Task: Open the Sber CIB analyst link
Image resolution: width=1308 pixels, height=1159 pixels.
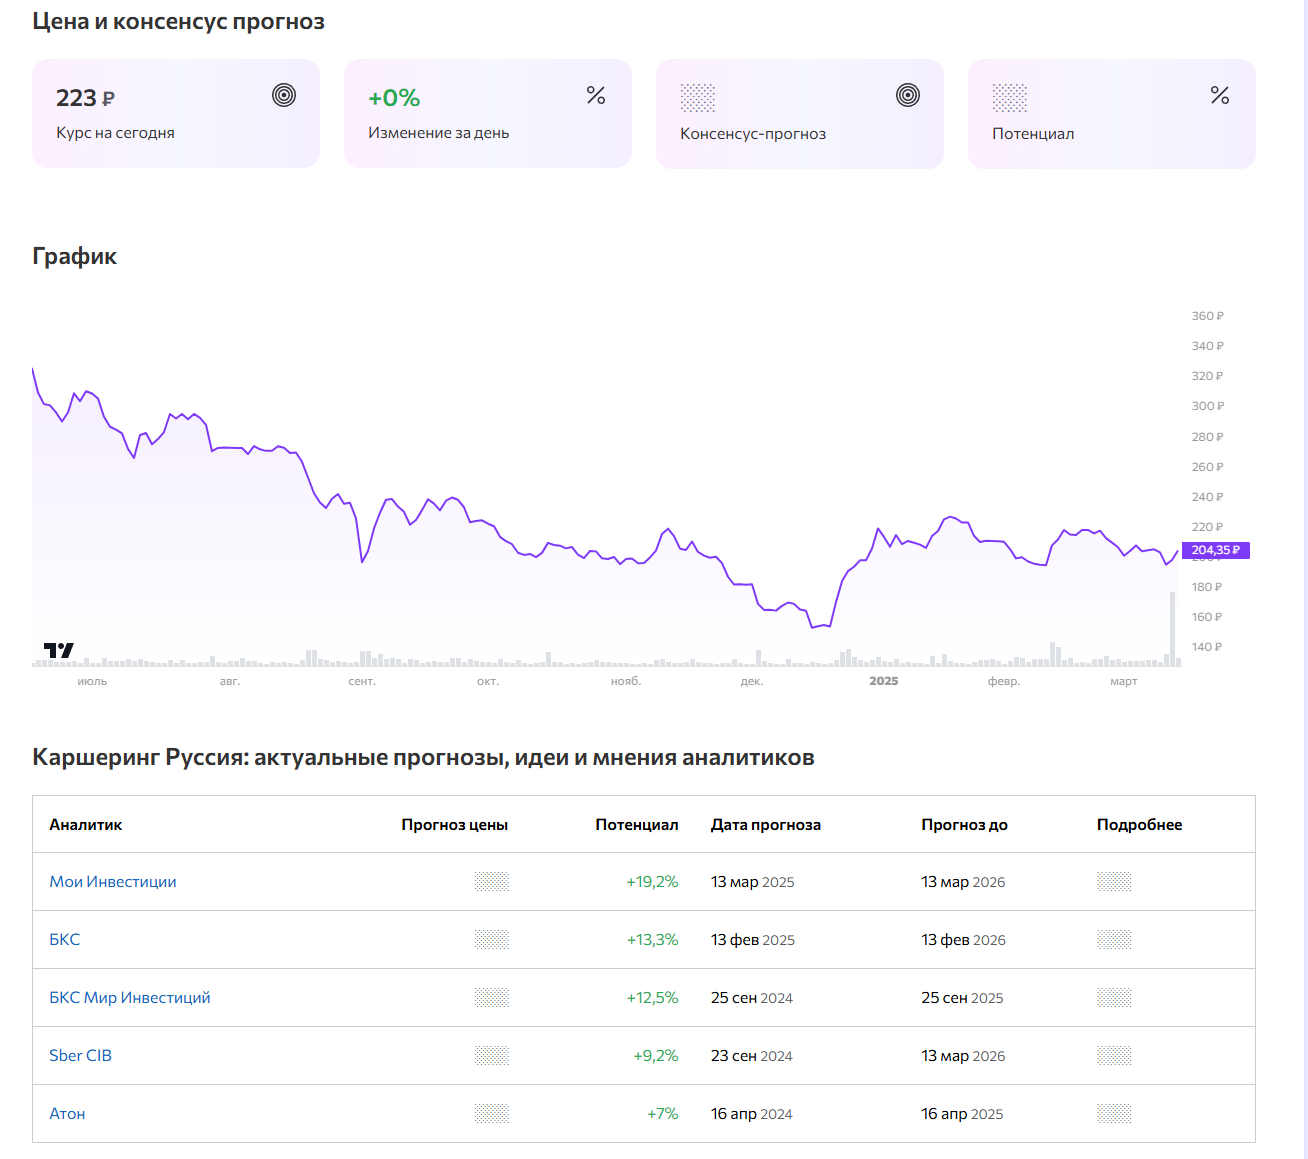Action: [x=81, y=1056]
